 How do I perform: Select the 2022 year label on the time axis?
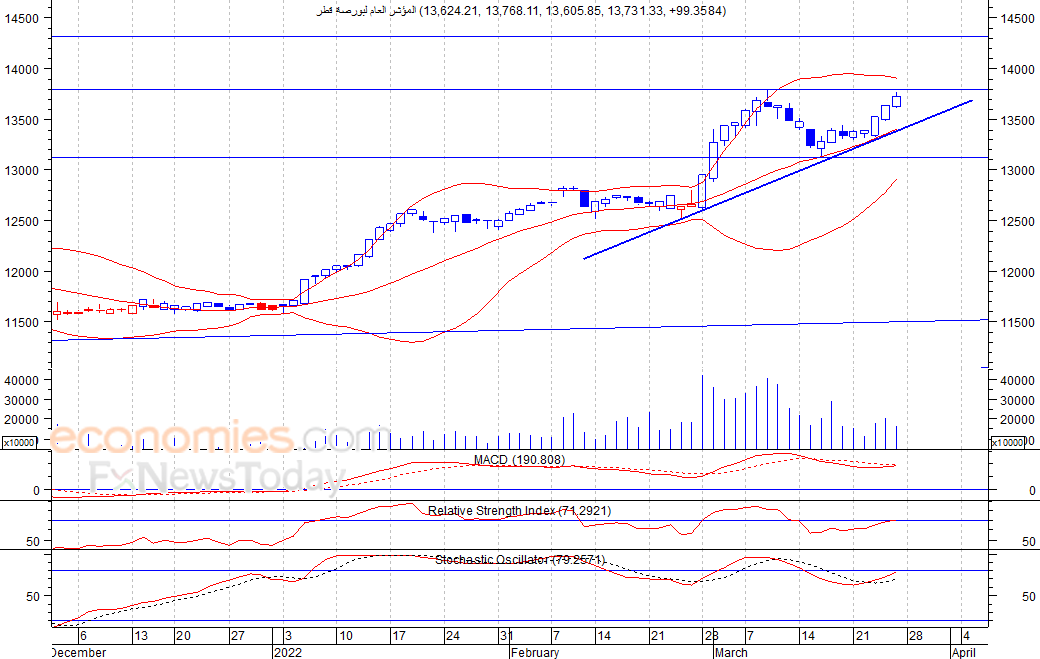coord(288,652)
